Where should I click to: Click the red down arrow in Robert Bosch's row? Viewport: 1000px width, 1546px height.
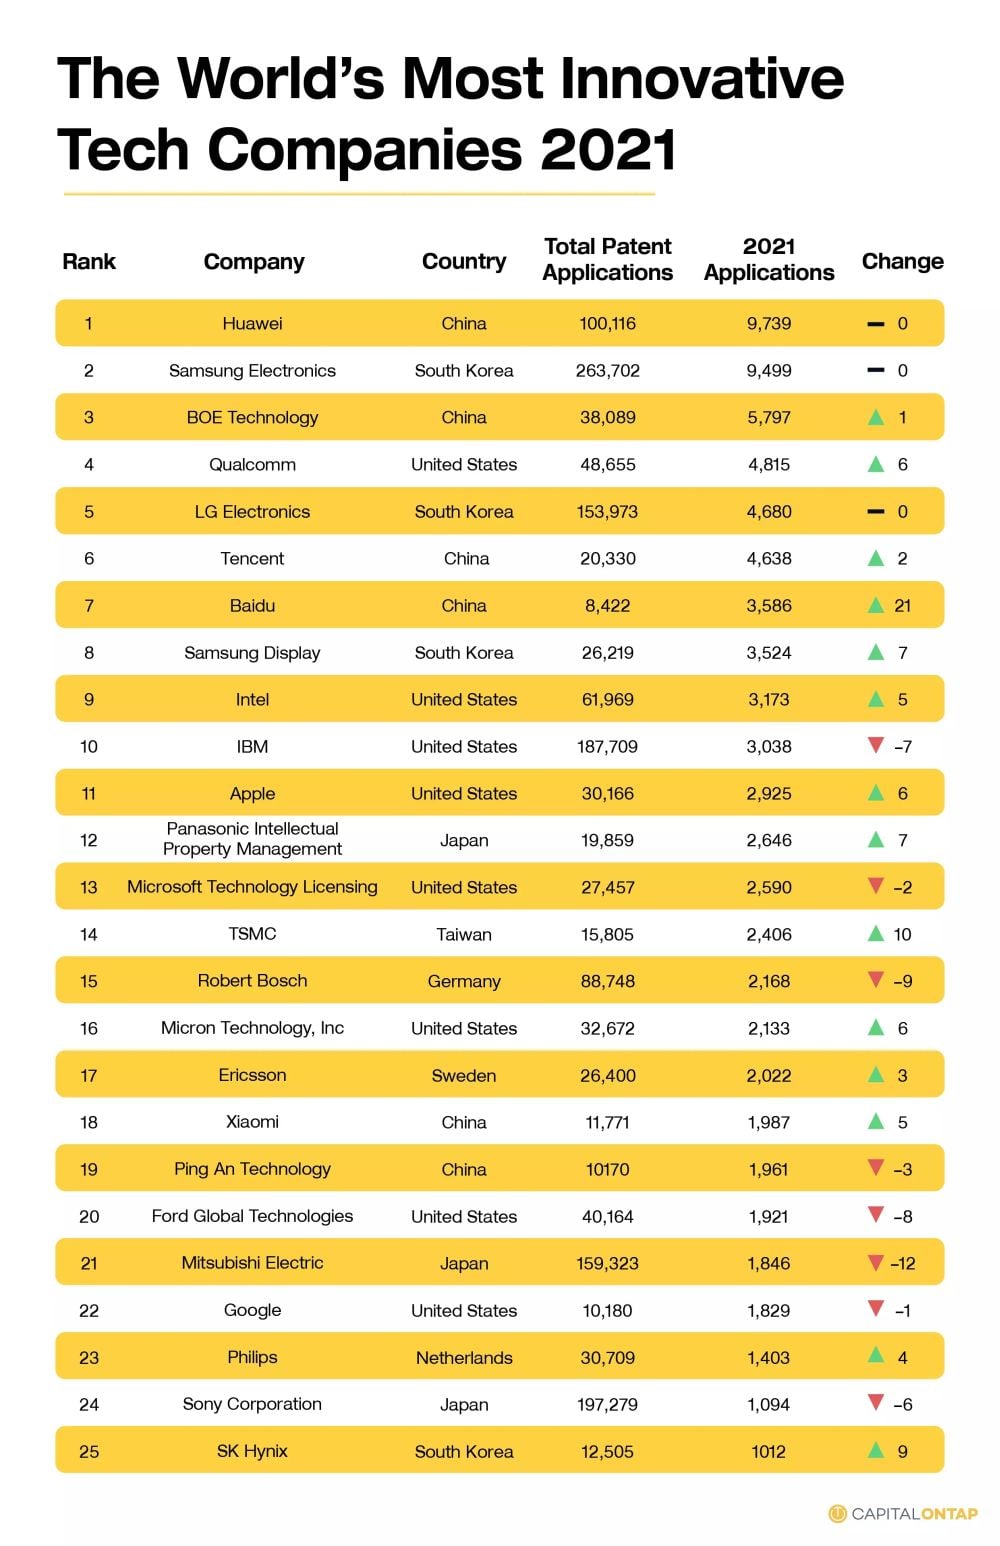click(x=876, y=980)
